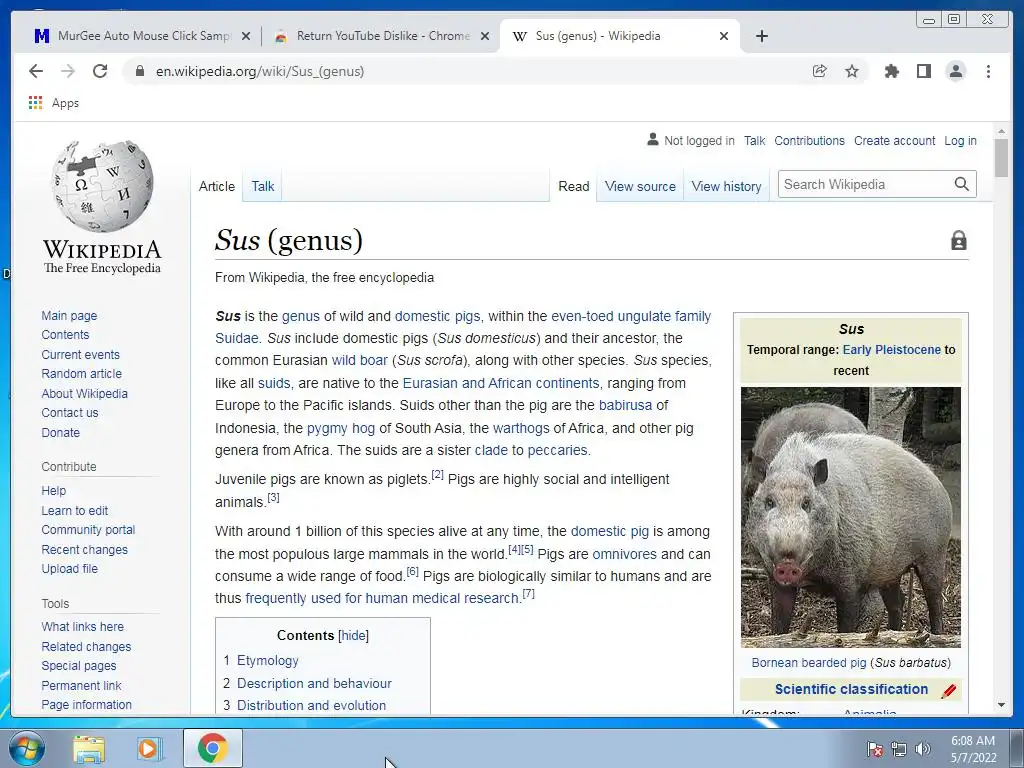Click the page protection padlock icon

pyautogui.click(x=959, y=240)
